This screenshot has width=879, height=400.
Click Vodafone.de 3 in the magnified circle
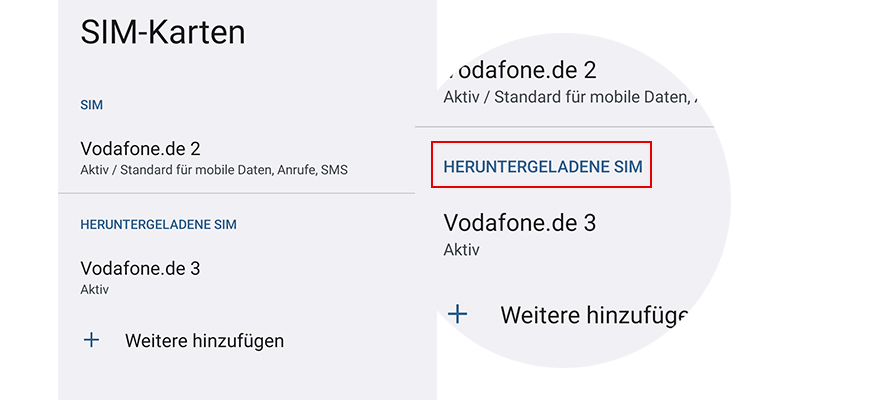(x=519, y=222)
